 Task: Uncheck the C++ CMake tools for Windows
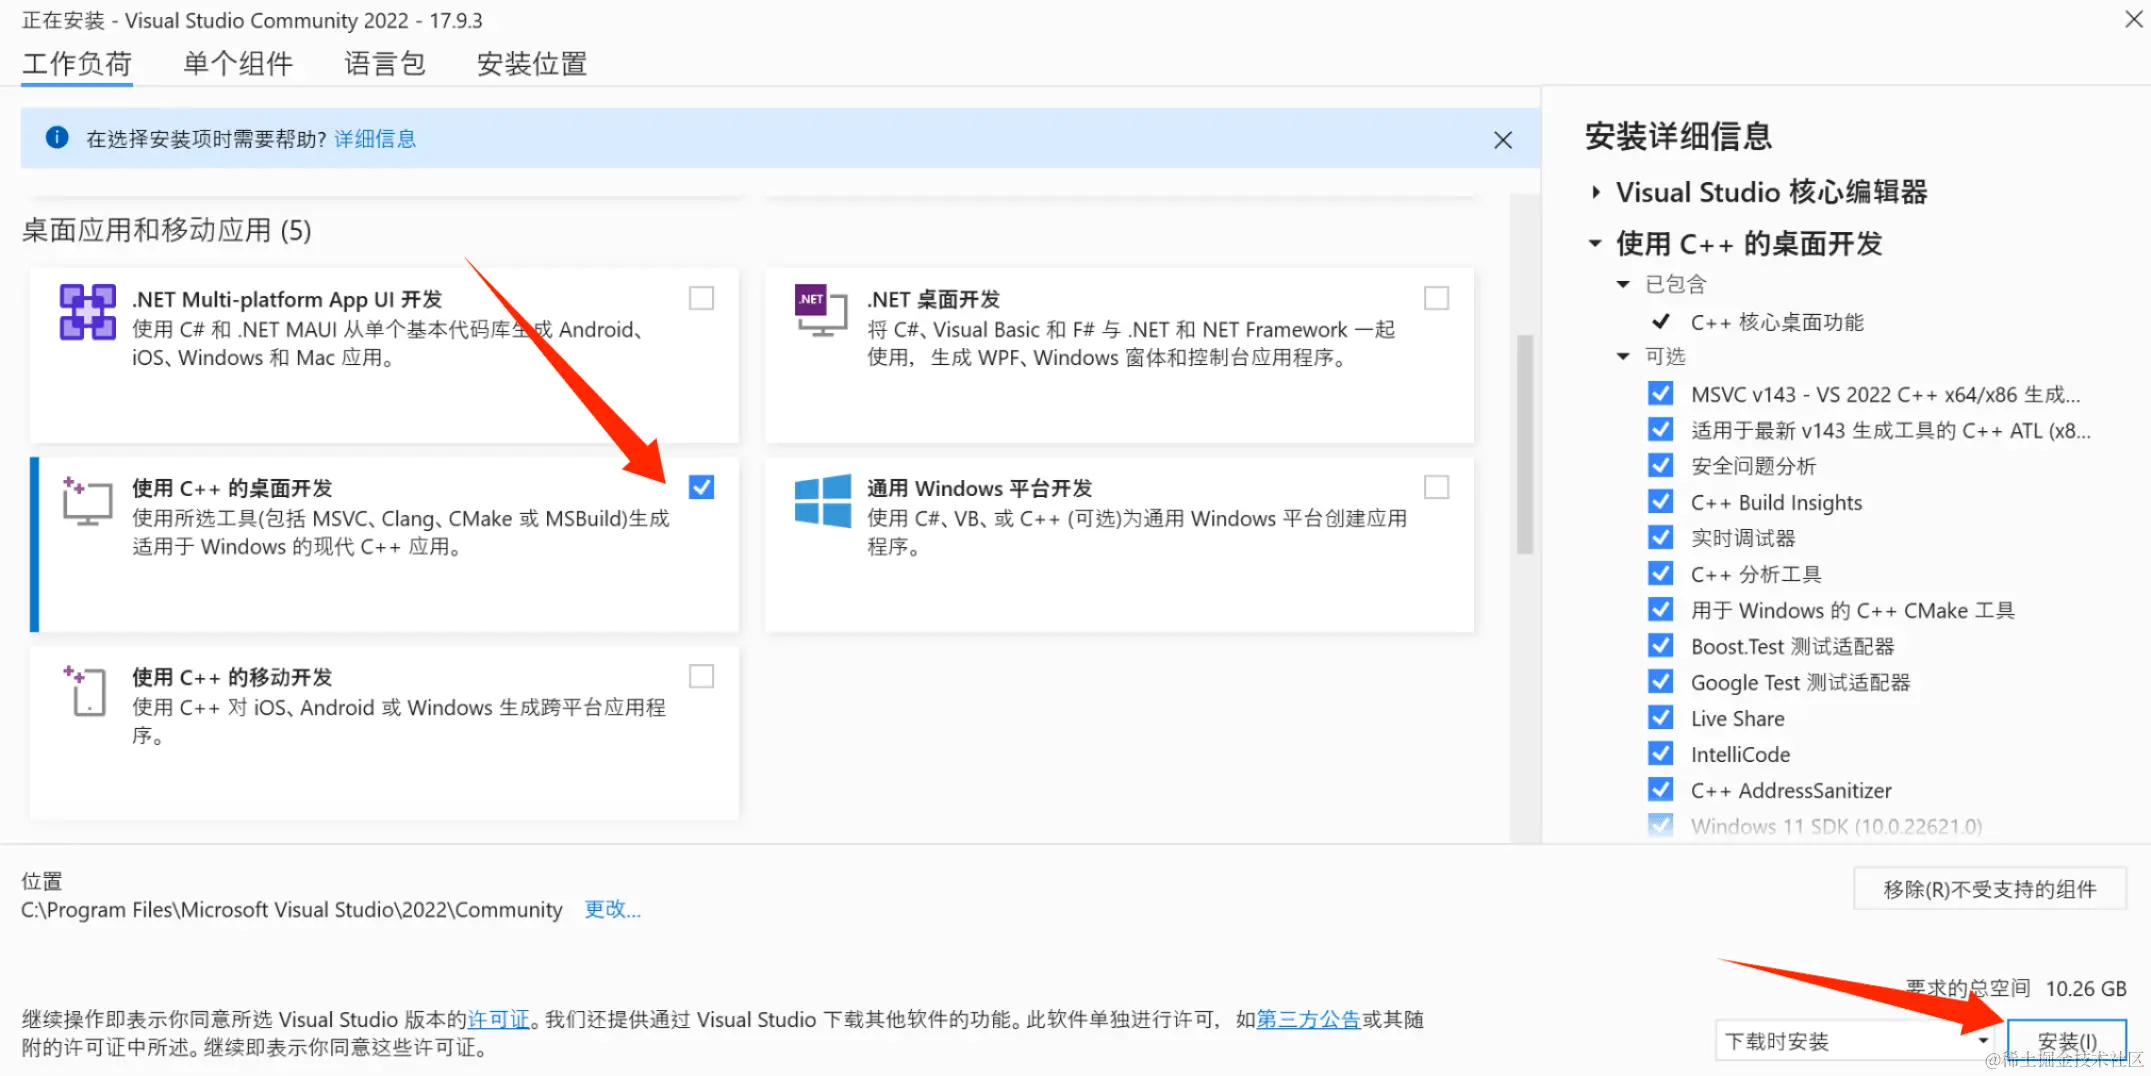click(x=1660, y=609)
